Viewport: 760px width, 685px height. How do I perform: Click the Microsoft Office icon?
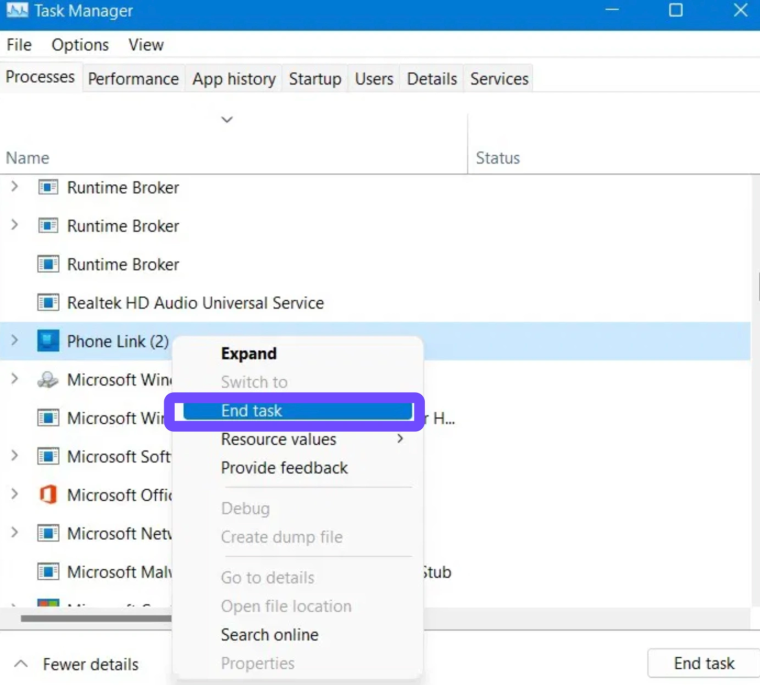point(48,494)
